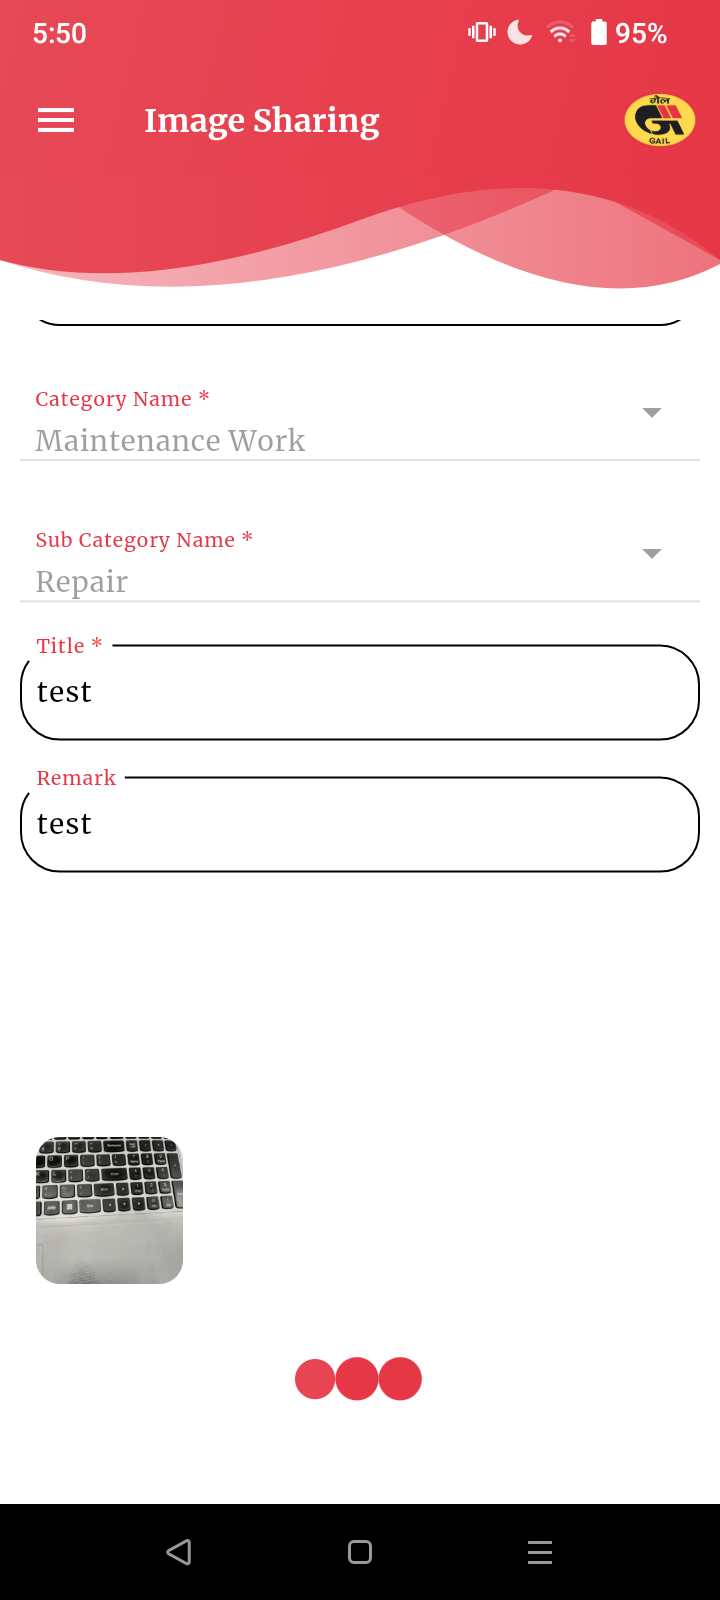Tap the Android recents navigation icon
This screenshot has height=1600, width=720.
[540, 1552]
